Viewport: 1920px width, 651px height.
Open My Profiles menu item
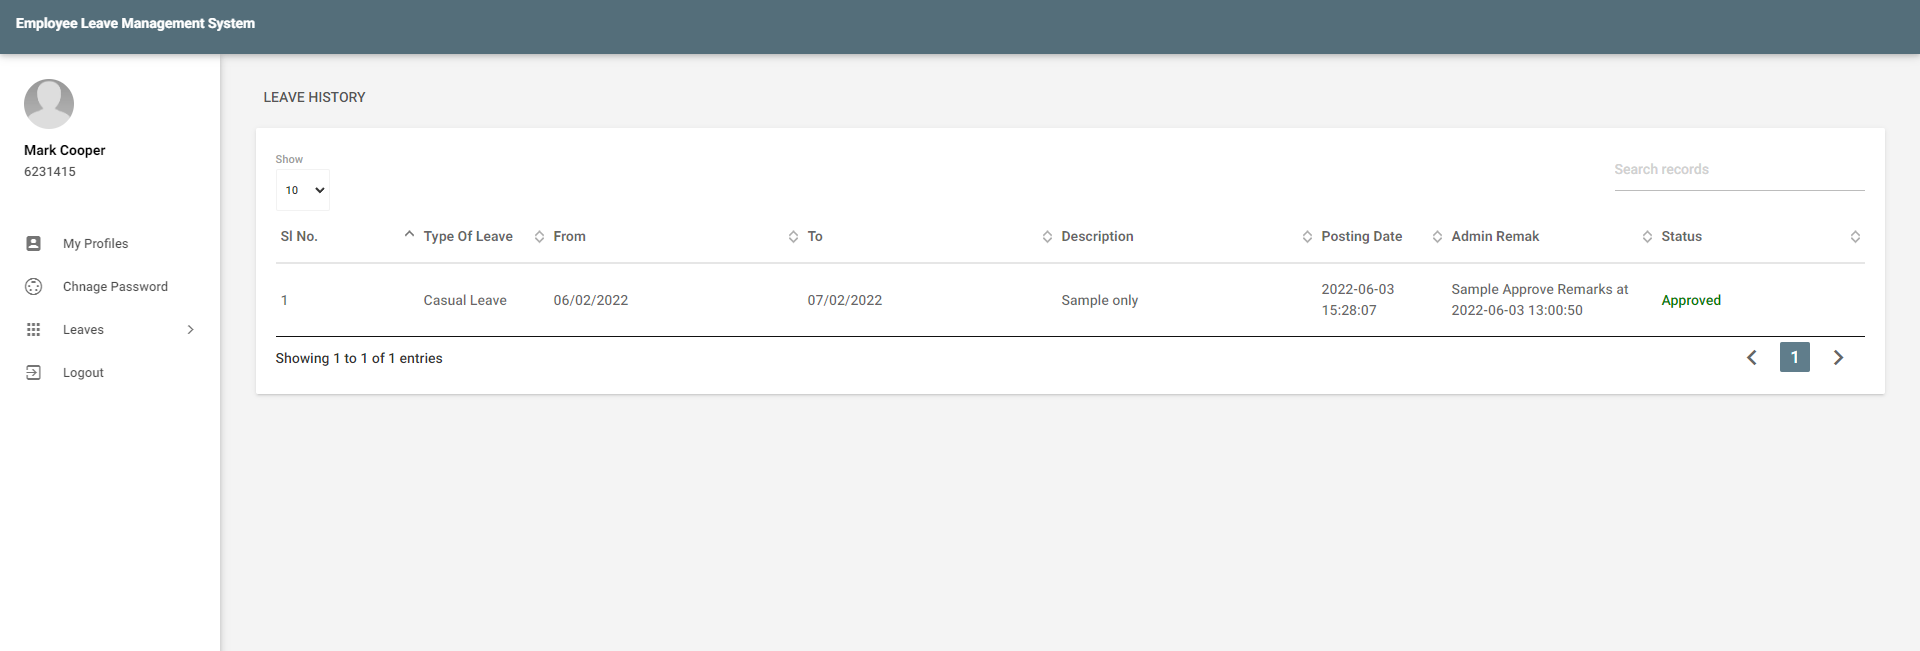(x=110, y=243)
